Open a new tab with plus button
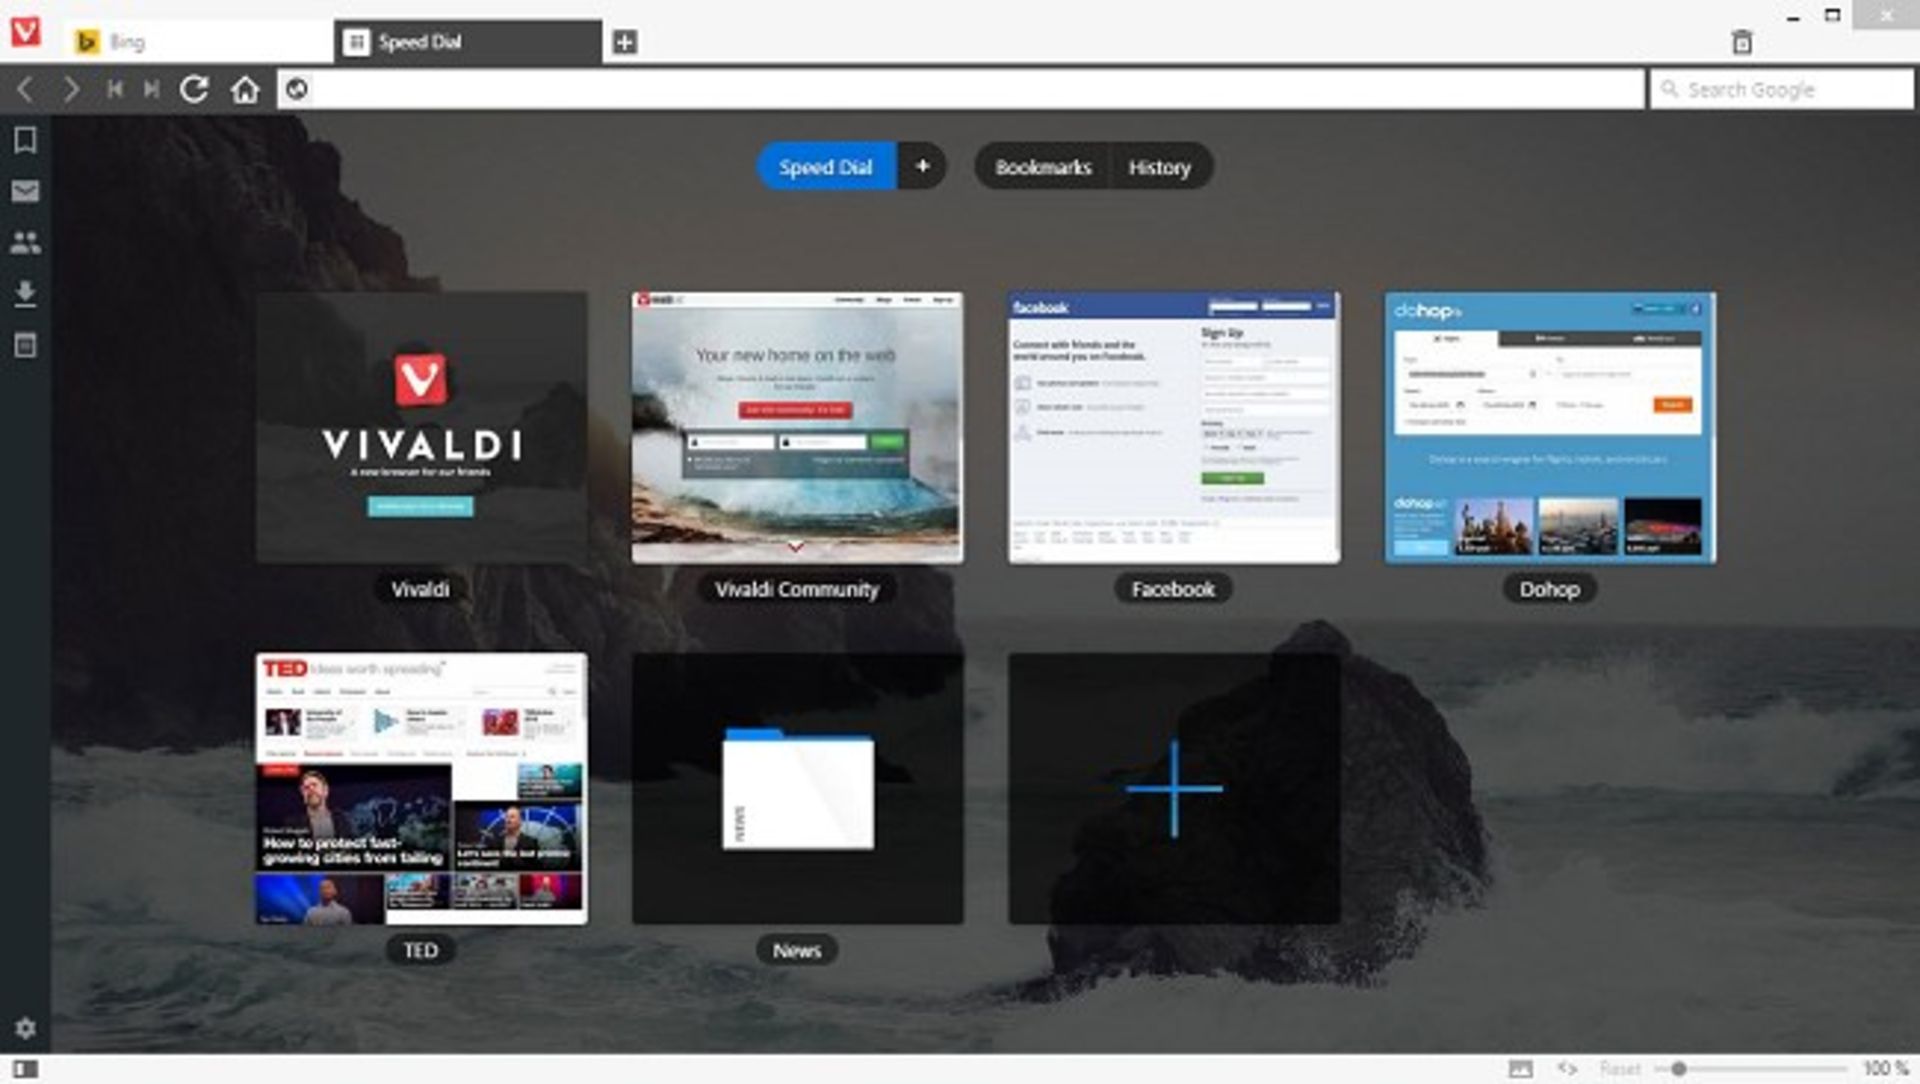Viewport: 1920px width, 1084px height. pyautogui.click(x=625, y=42)
